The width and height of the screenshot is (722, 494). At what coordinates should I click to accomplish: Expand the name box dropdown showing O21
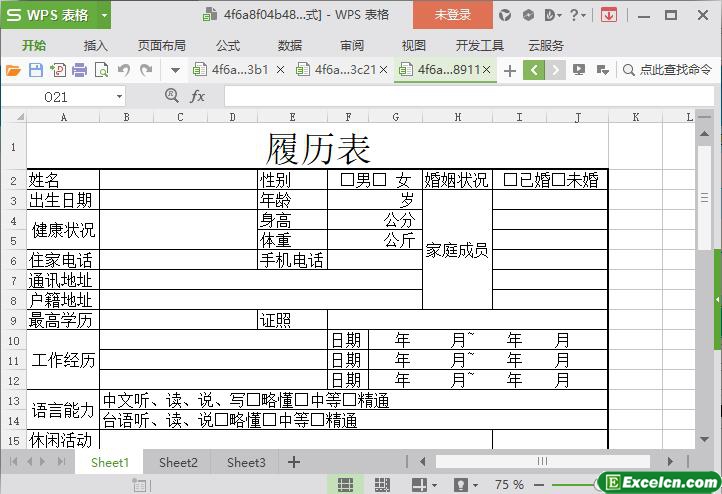click(x=119, y=97)
